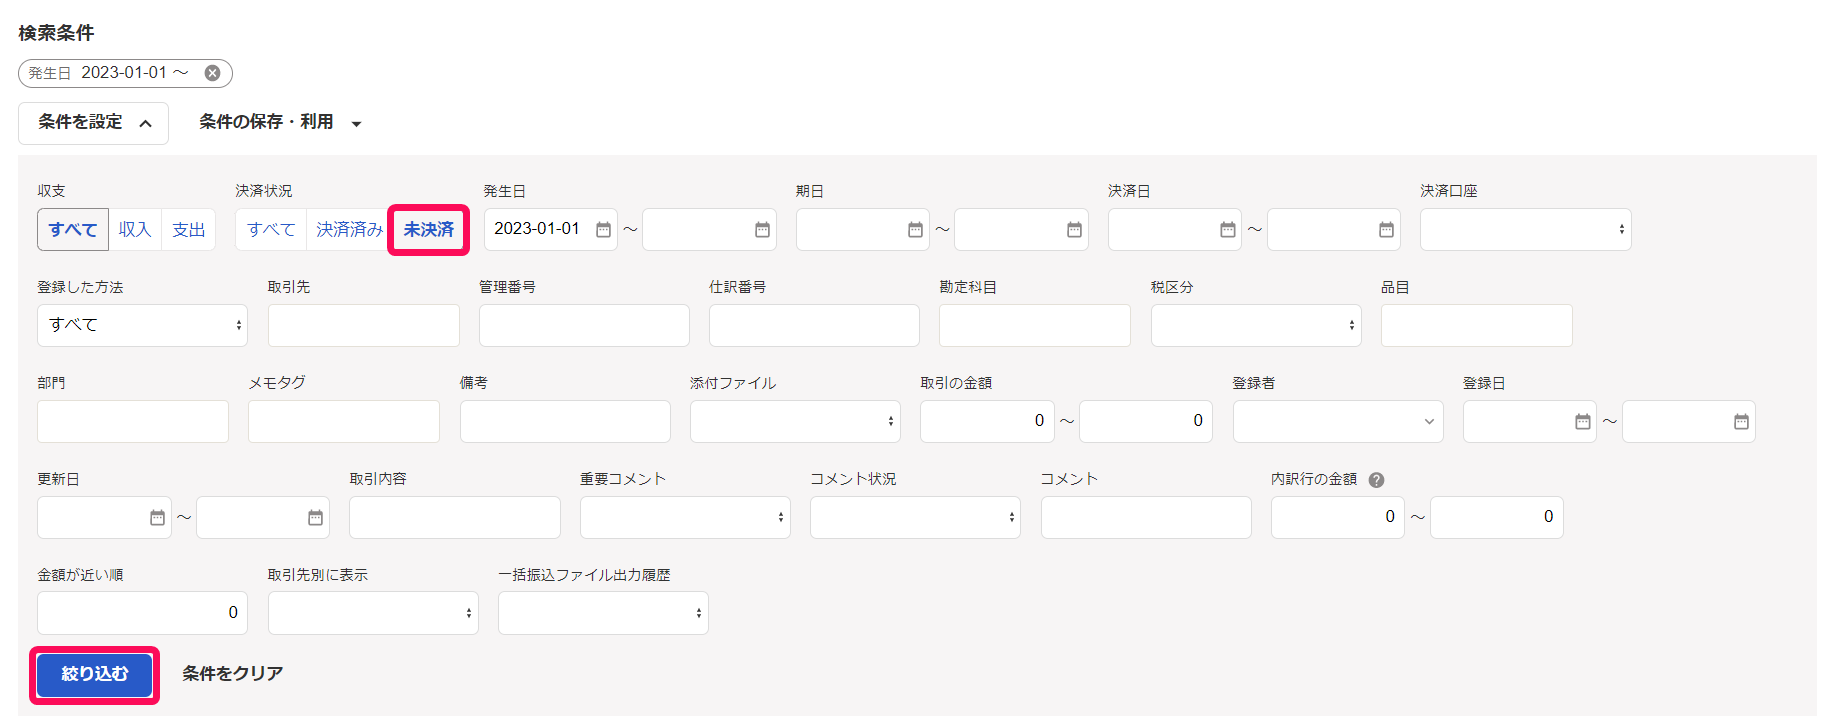Open calendar for 更新日 start date
Viewport: 1833px width, 728px height.
pyautogui.click(x=157, y=518)
